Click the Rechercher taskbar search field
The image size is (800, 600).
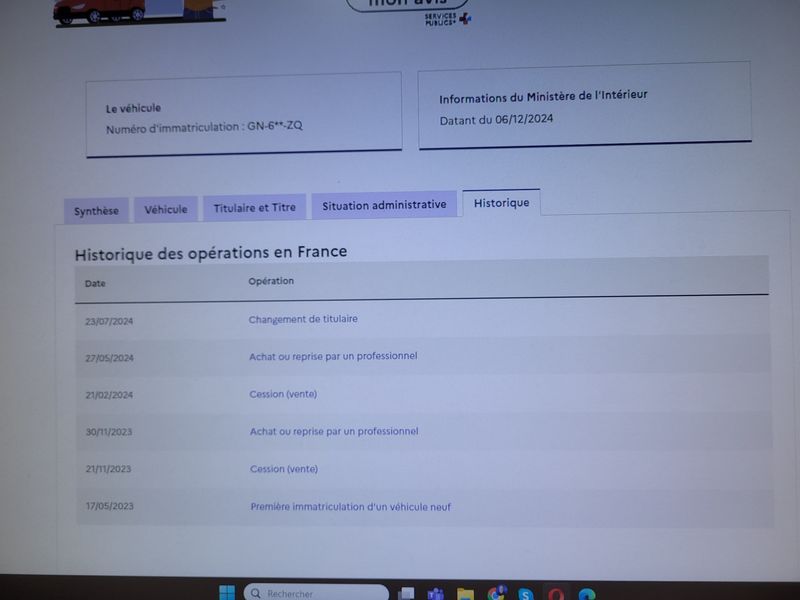tap(316, 593)
